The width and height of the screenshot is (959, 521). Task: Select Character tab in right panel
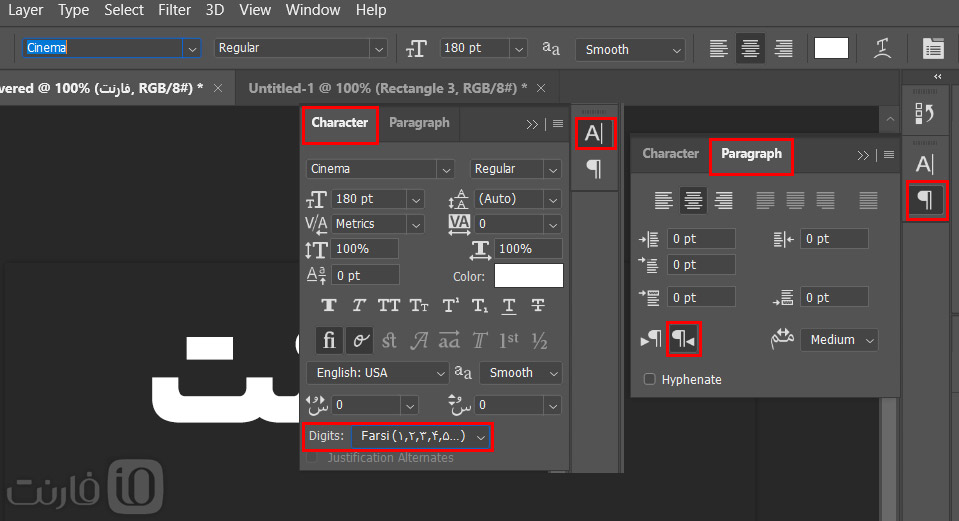point(670,154)
